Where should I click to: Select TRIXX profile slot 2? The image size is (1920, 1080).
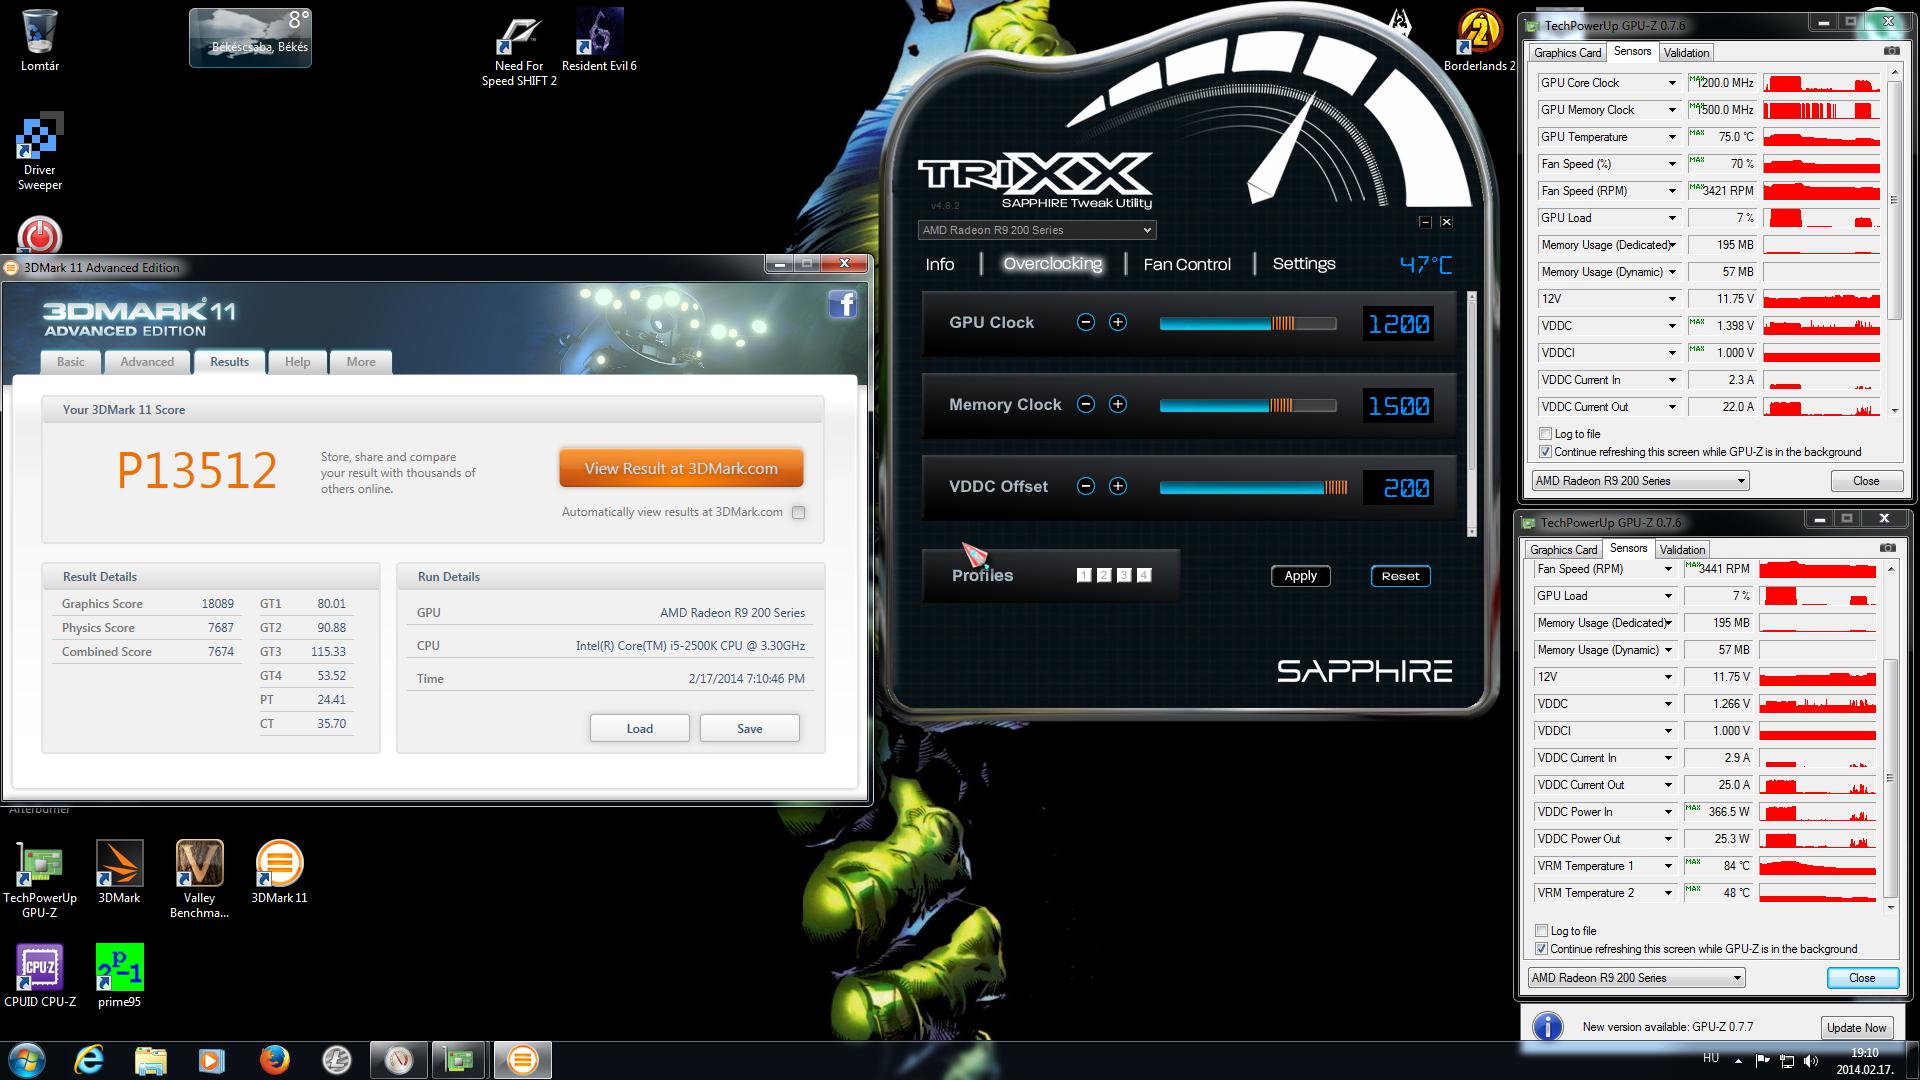pos(1104,575)
